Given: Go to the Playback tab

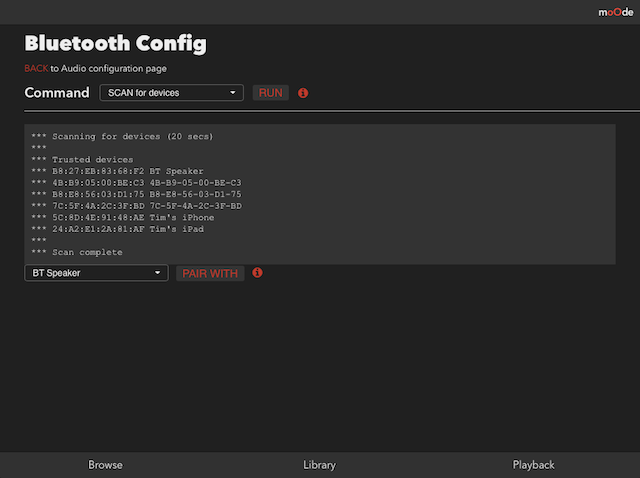Looking at the screenshot, I should point(533,465).
